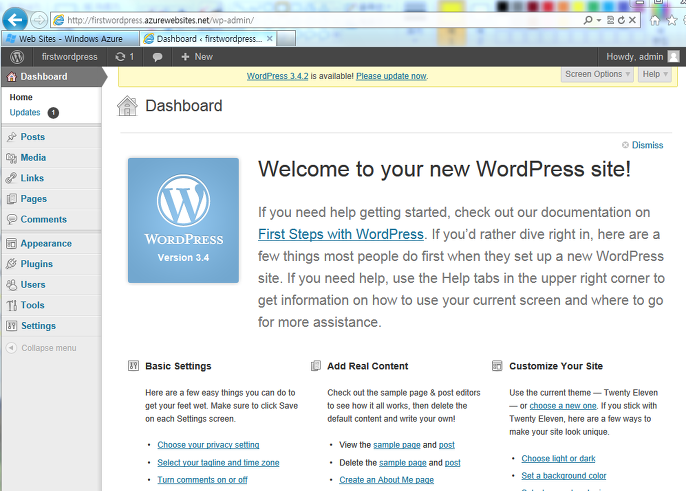Screen dimensions: 686x491
Task: Switch to Web Sites - Windows Azure tab
Action: pyautogui.click(x=70, y=39)
